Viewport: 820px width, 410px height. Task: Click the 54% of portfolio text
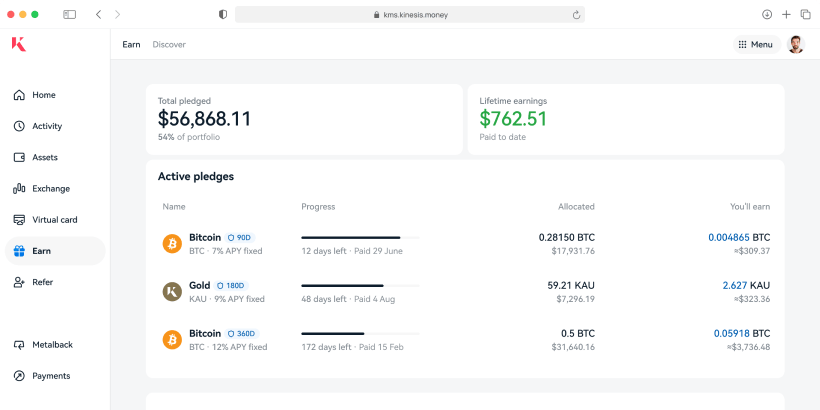(x=189, y=137)
